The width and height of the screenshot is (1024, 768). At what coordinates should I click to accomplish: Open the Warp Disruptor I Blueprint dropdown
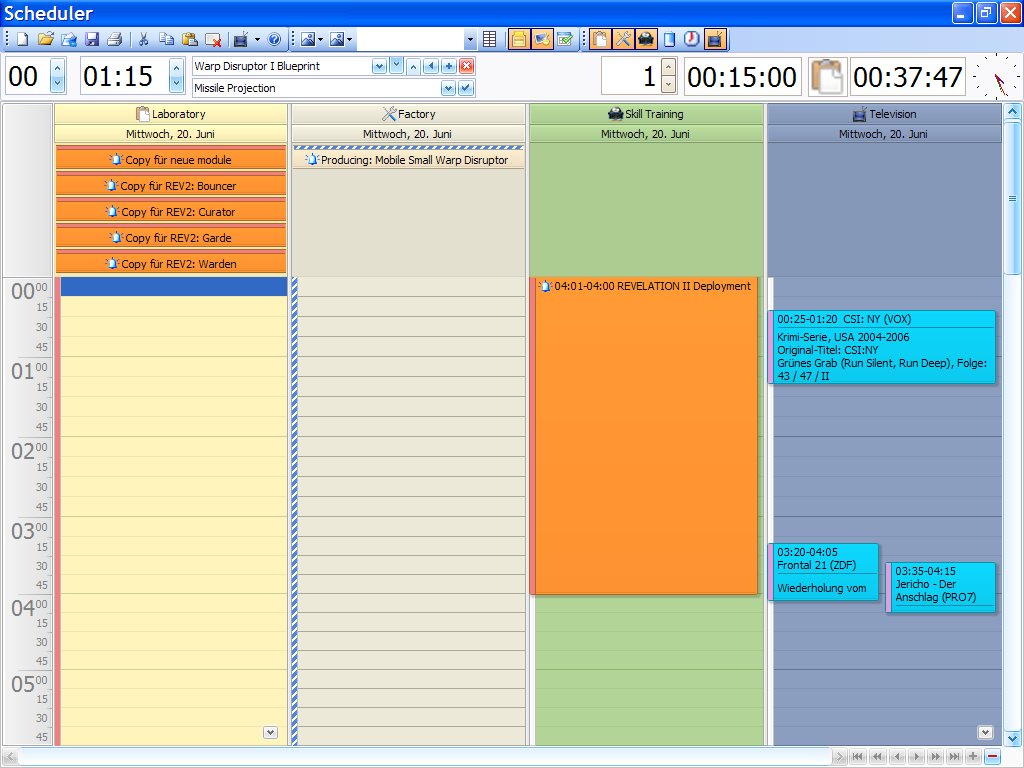379,66
